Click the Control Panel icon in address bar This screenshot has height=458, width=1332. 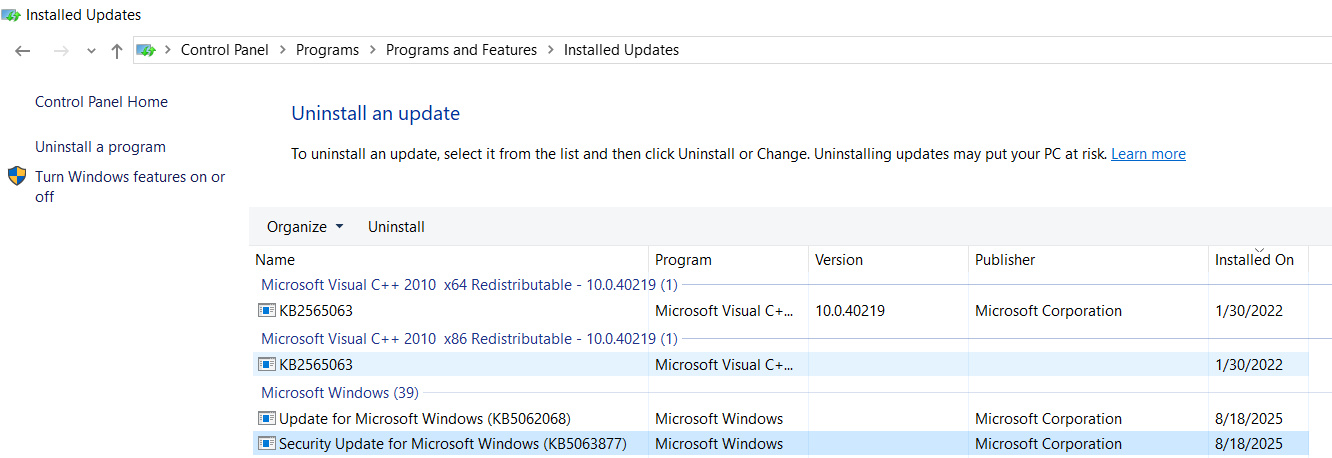[x=147, y=50]
